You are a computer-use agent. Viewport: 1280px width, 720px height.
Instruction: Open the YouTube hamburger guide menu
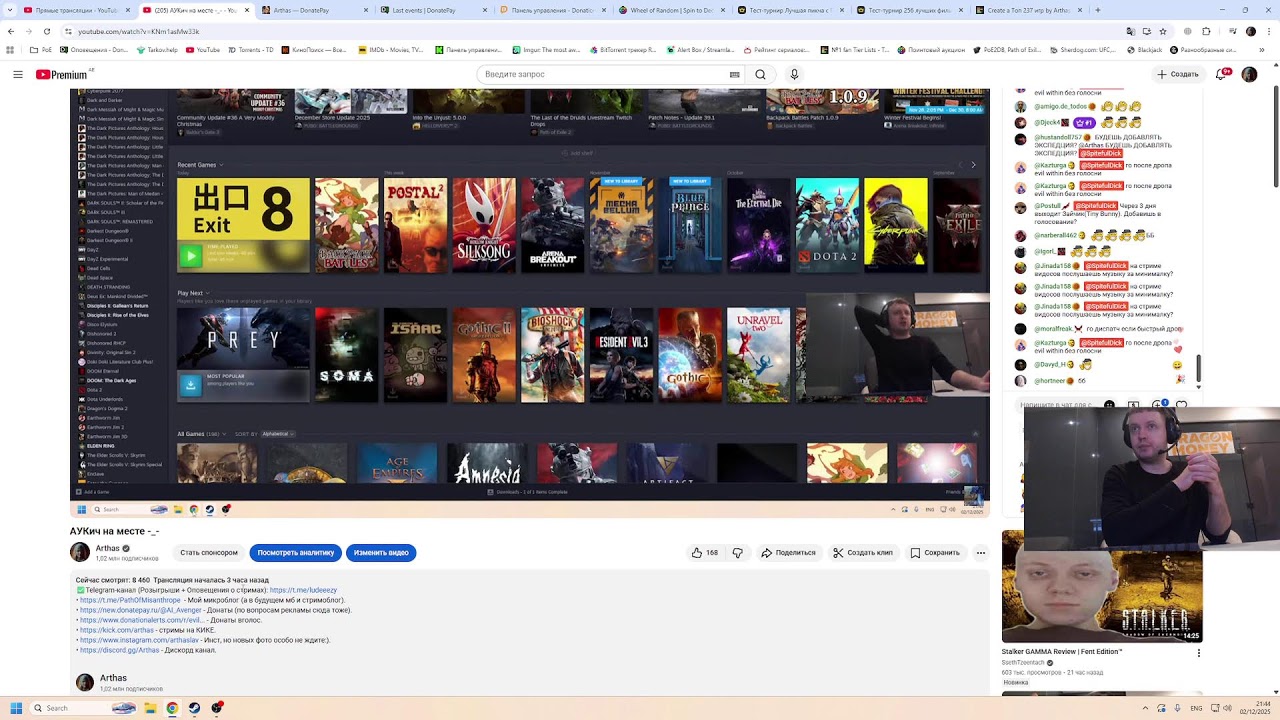tap(18, 74)
